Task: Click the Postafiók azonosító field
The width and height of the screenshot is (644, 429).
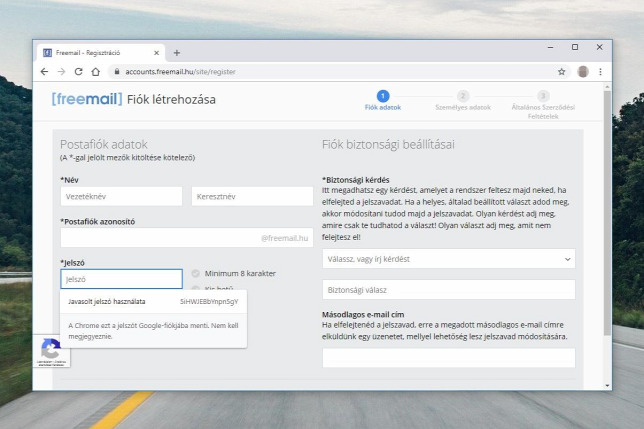Action: (186, 238)
